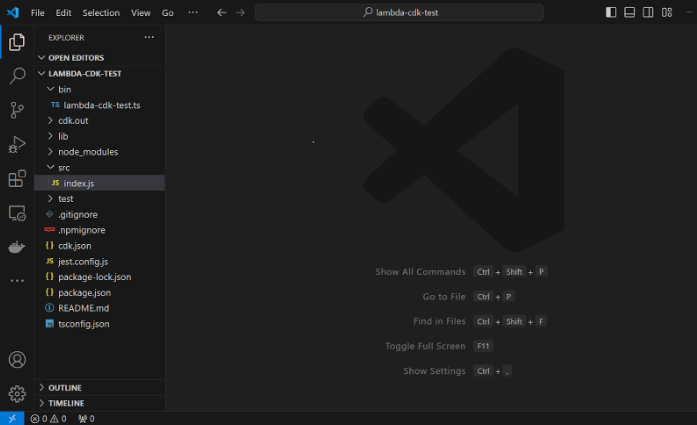Image resolution: width=697 pixels, height=425 pixels.
Task: Open problems errors and warnings status item
Action: click(x=48, y=419)
